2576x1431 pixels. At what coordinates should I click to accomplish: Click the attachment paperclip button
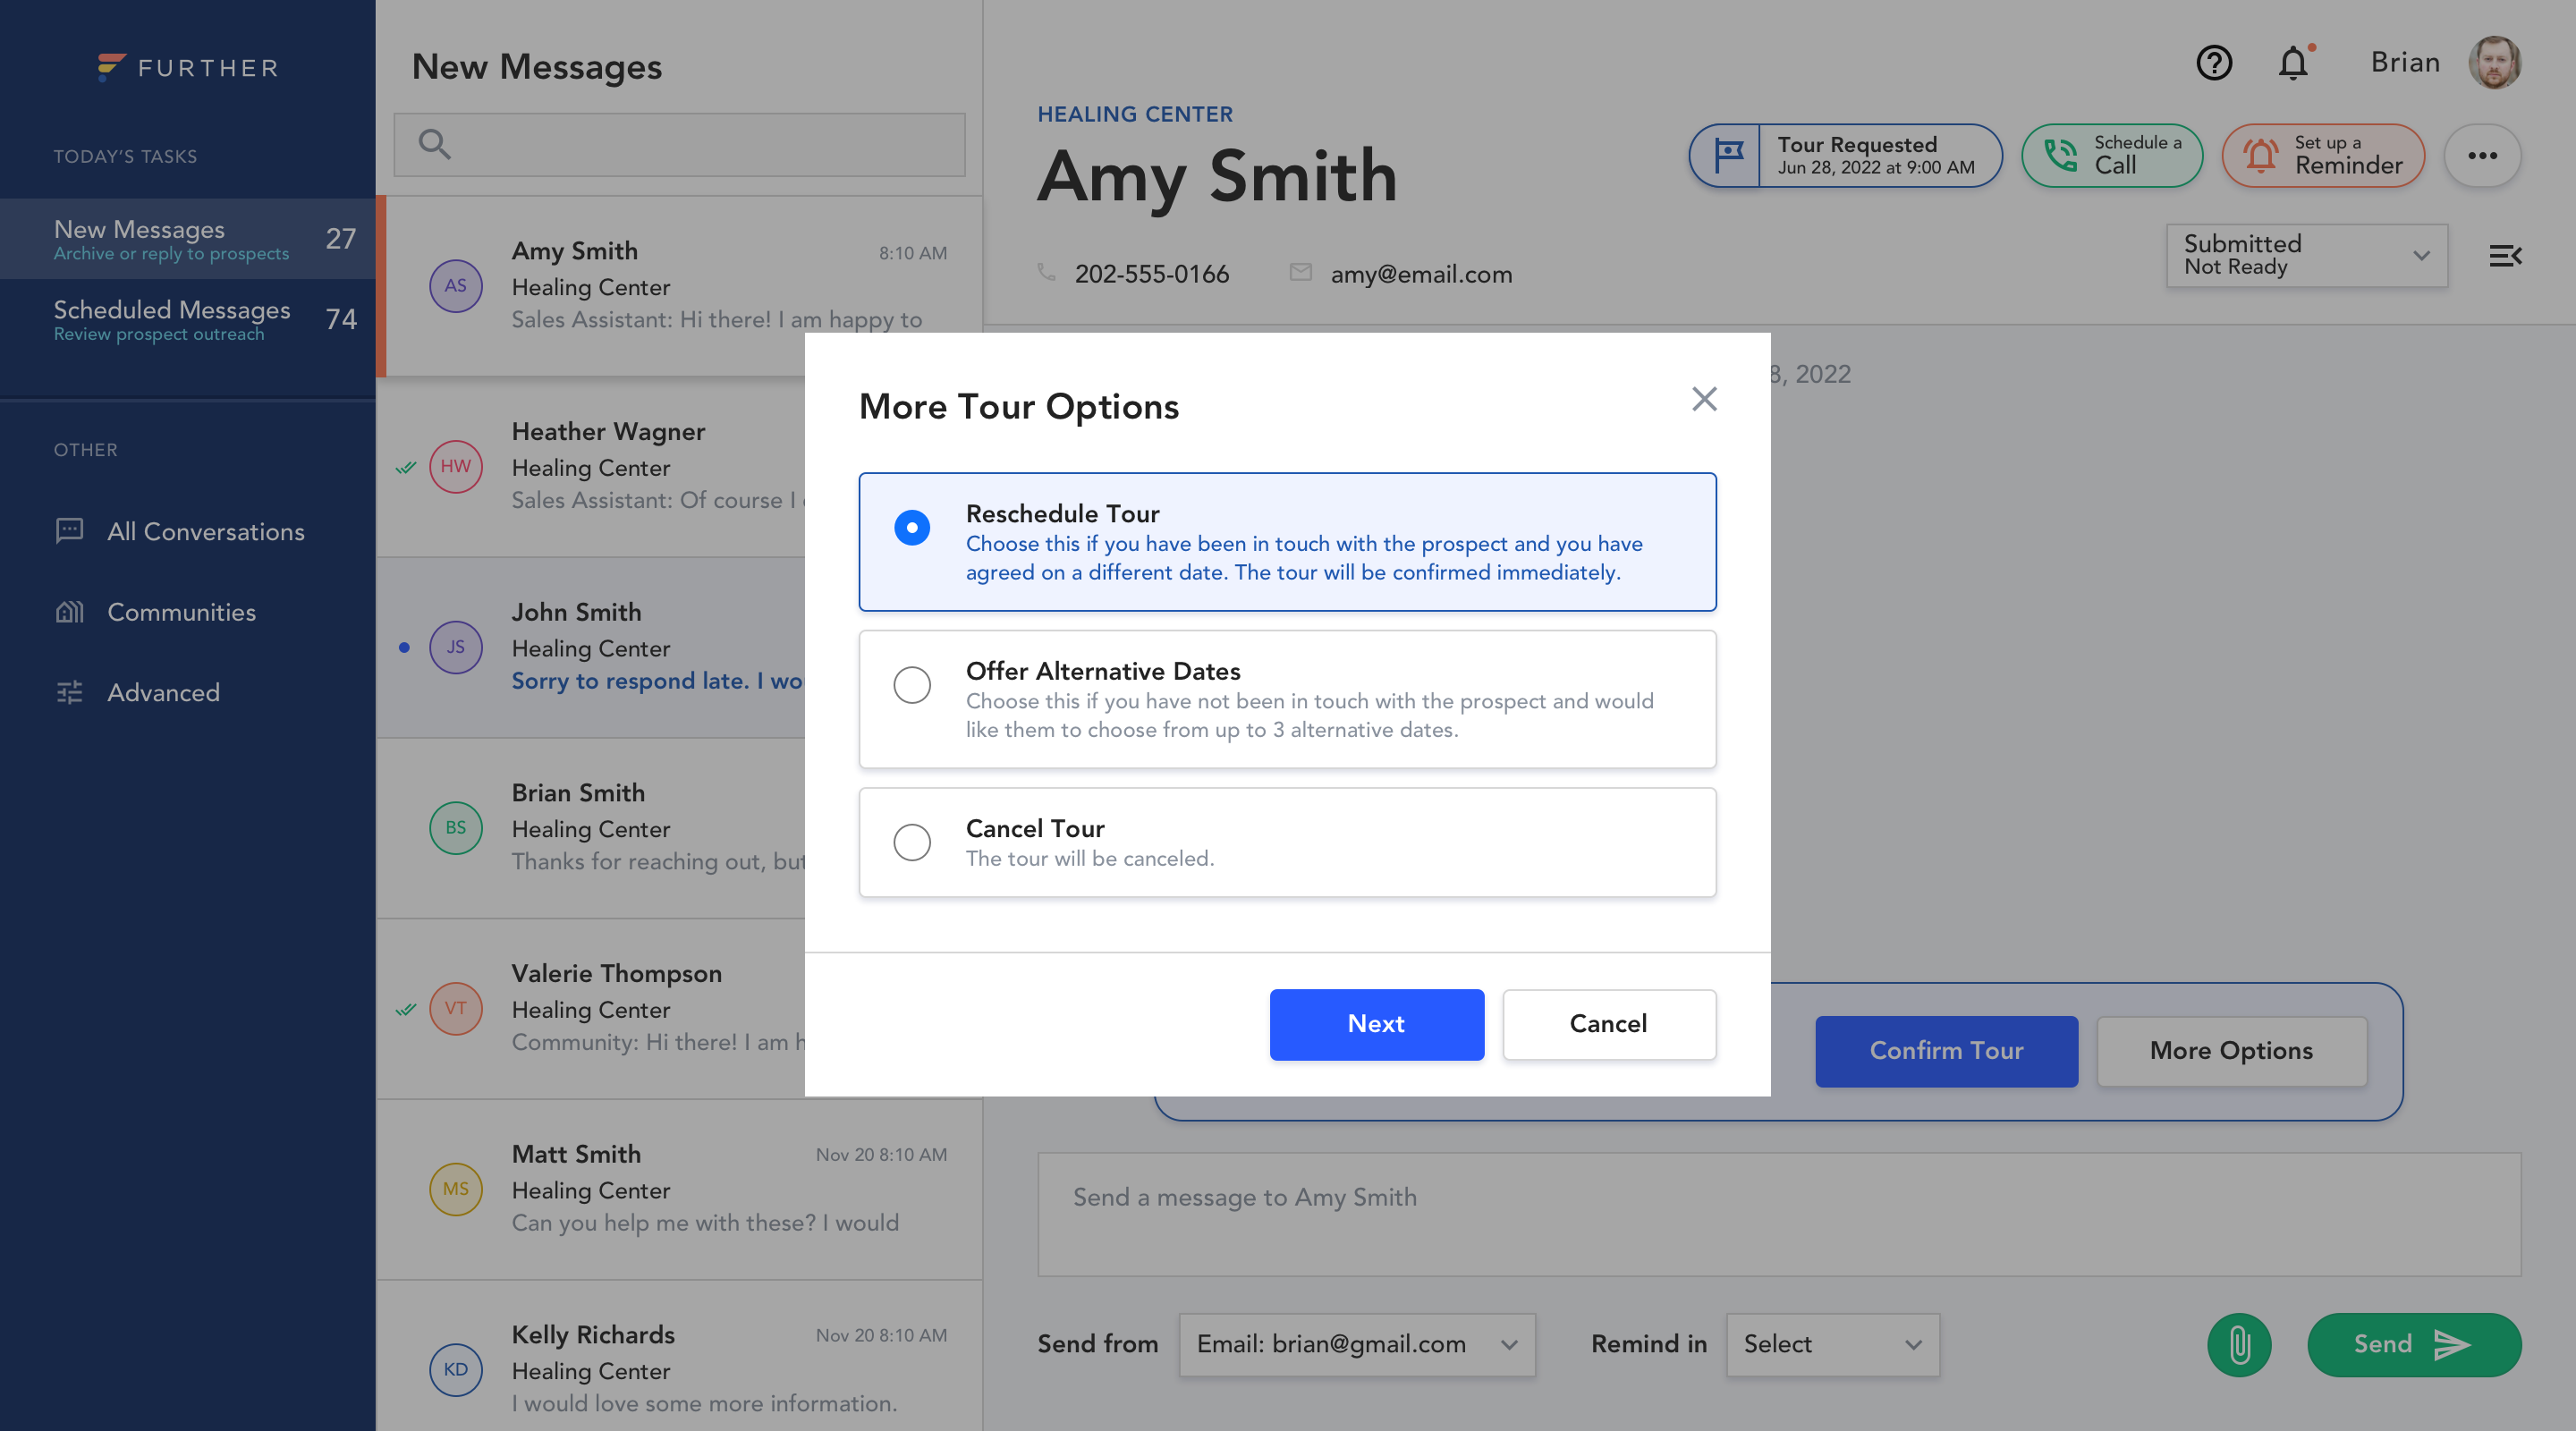(2239, 1345)
